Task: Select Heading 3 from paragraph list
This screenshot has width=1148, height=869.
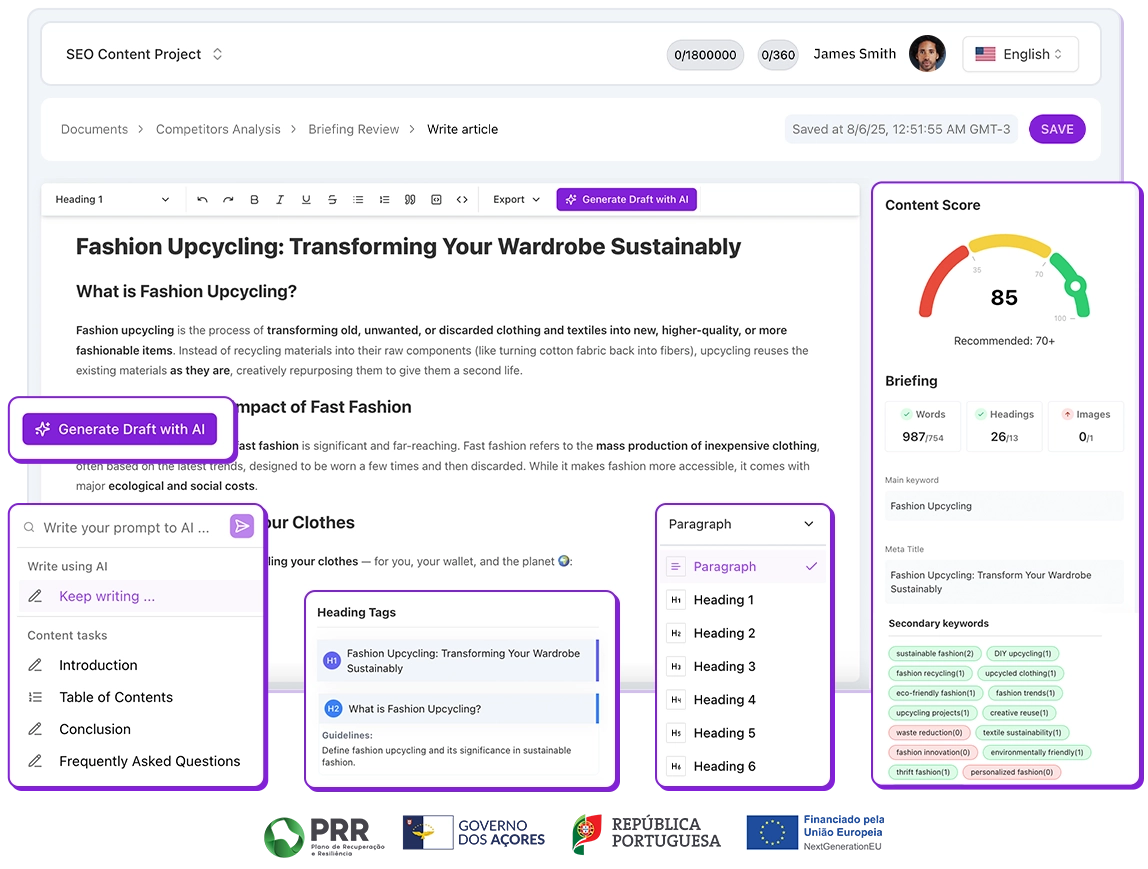Action: pyautogui.click(x=724, y=666)
